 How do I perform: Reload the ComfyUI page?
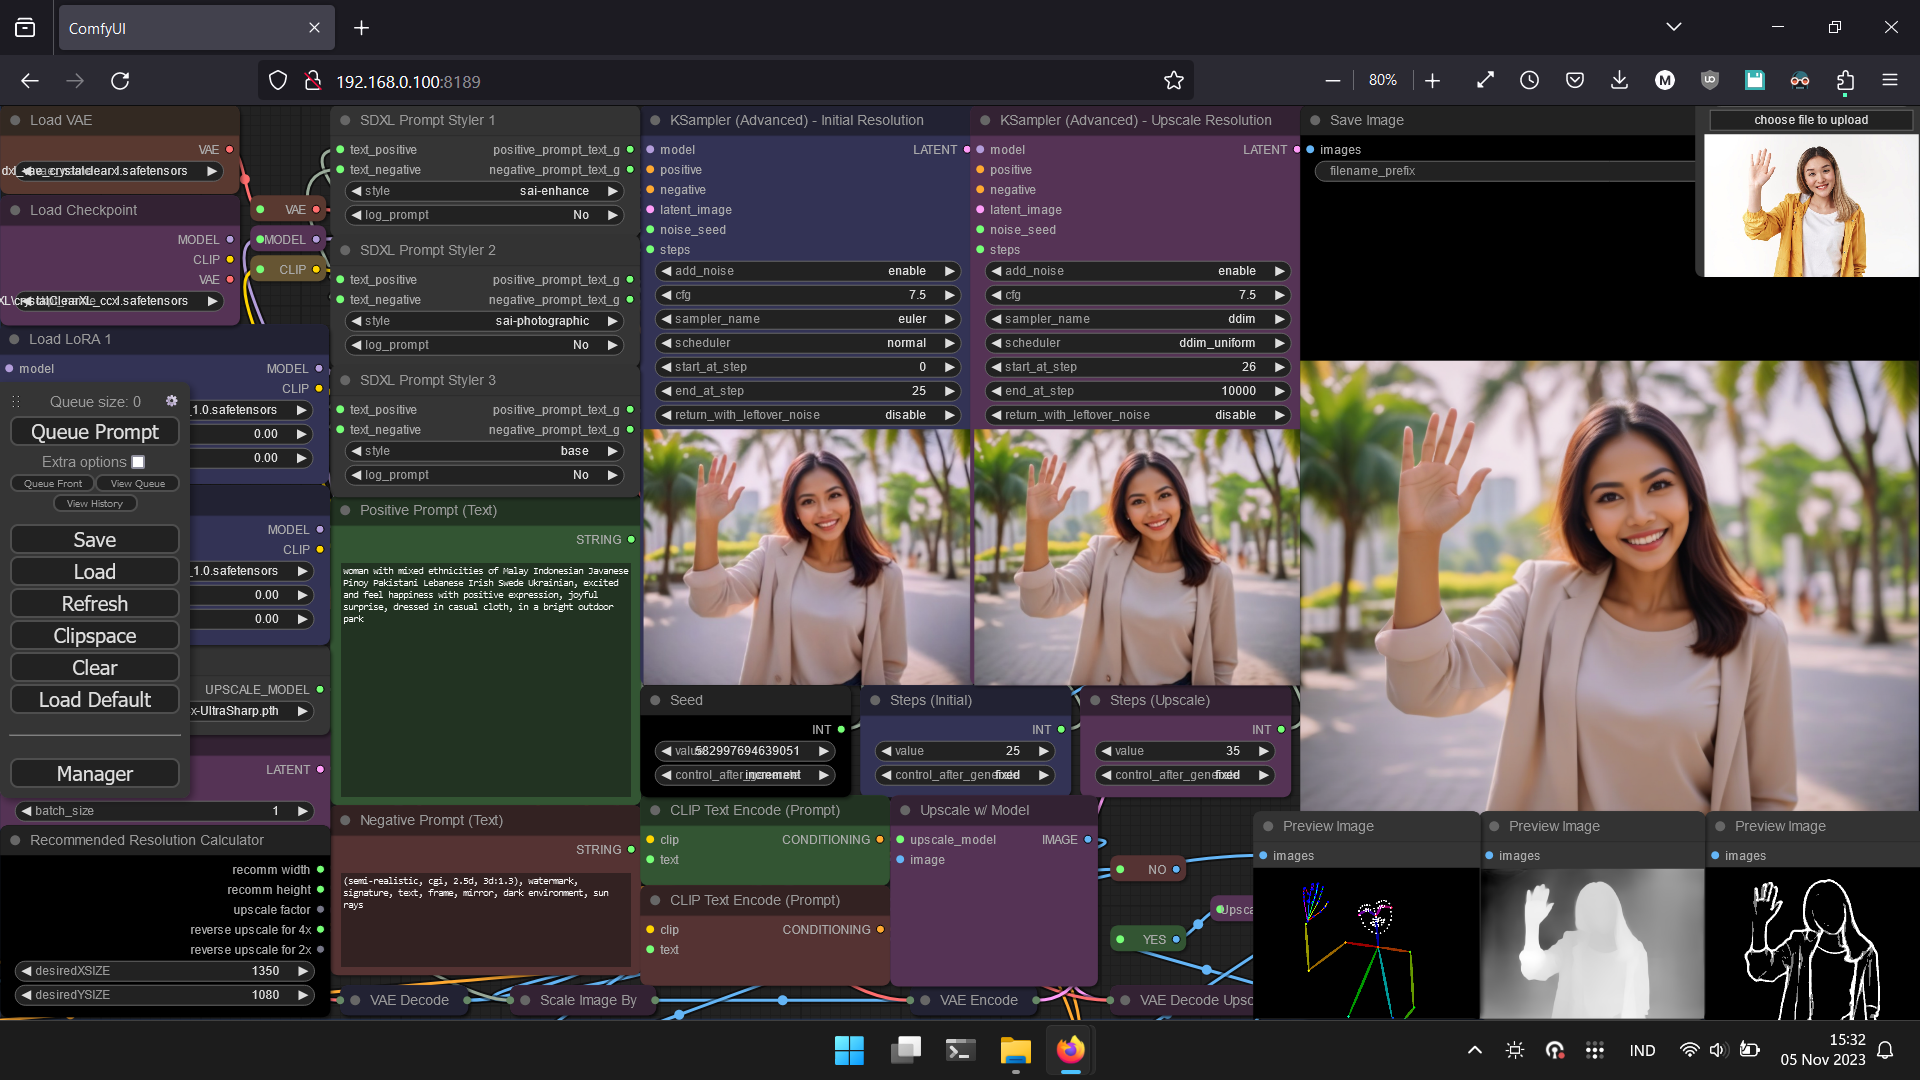tap(120, 81)
